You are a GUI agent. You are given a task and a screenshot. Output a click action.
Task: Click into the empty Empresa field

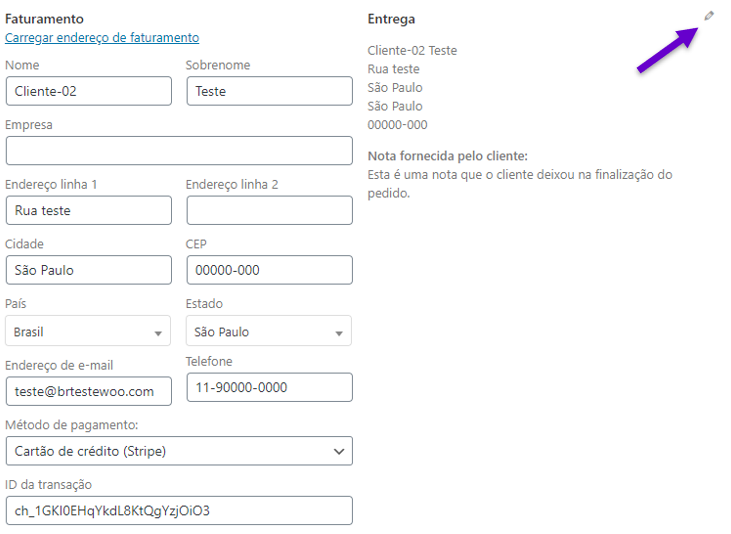[x=179, y=151]
